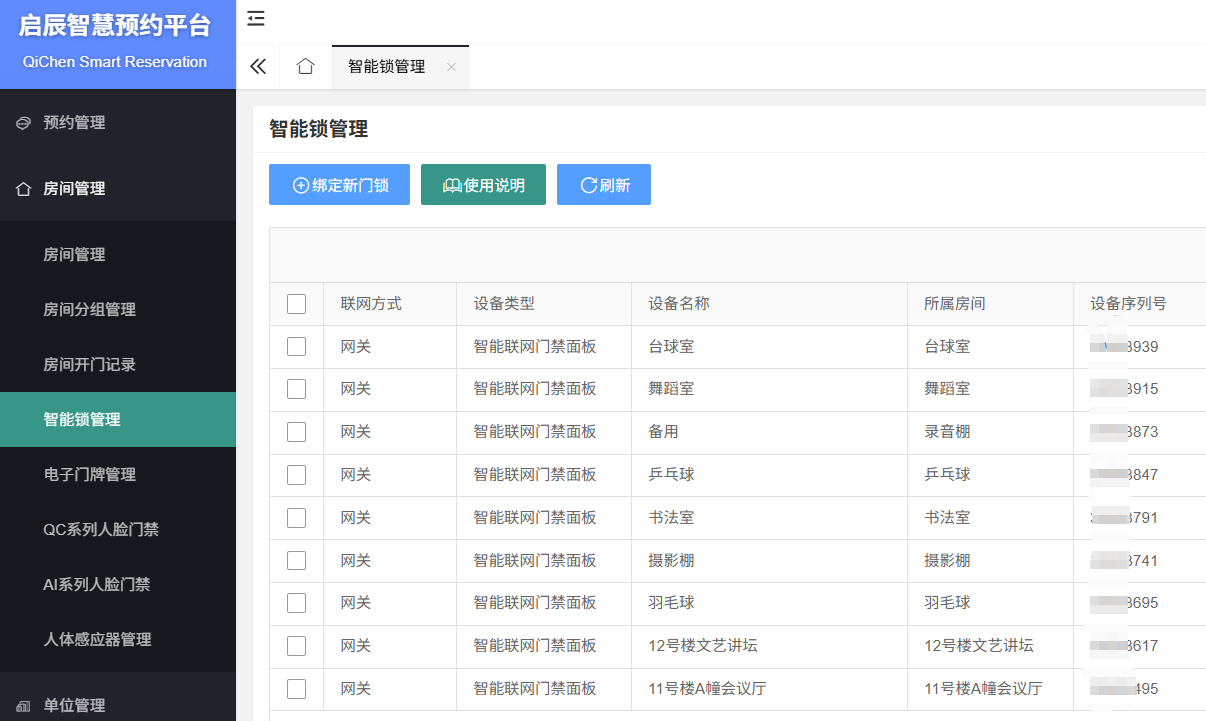
Task: Open the 房间管理 submenu item
Action: (x=118, y=255)
